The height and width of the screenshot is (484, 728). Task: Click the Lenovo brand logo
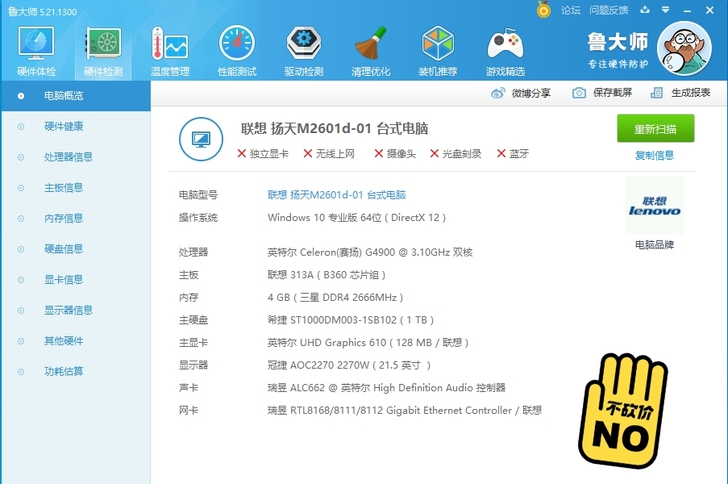654,206
